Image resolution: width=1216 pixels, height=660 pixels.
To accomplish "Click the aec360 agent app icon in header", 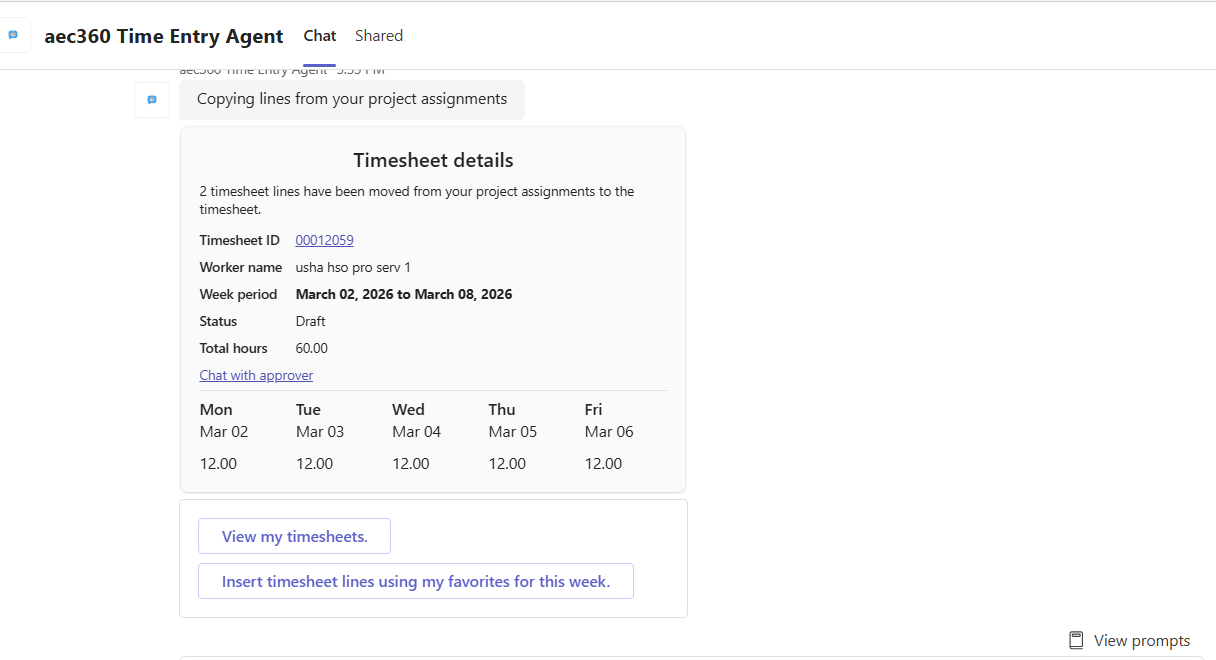I will pos(13,35).
